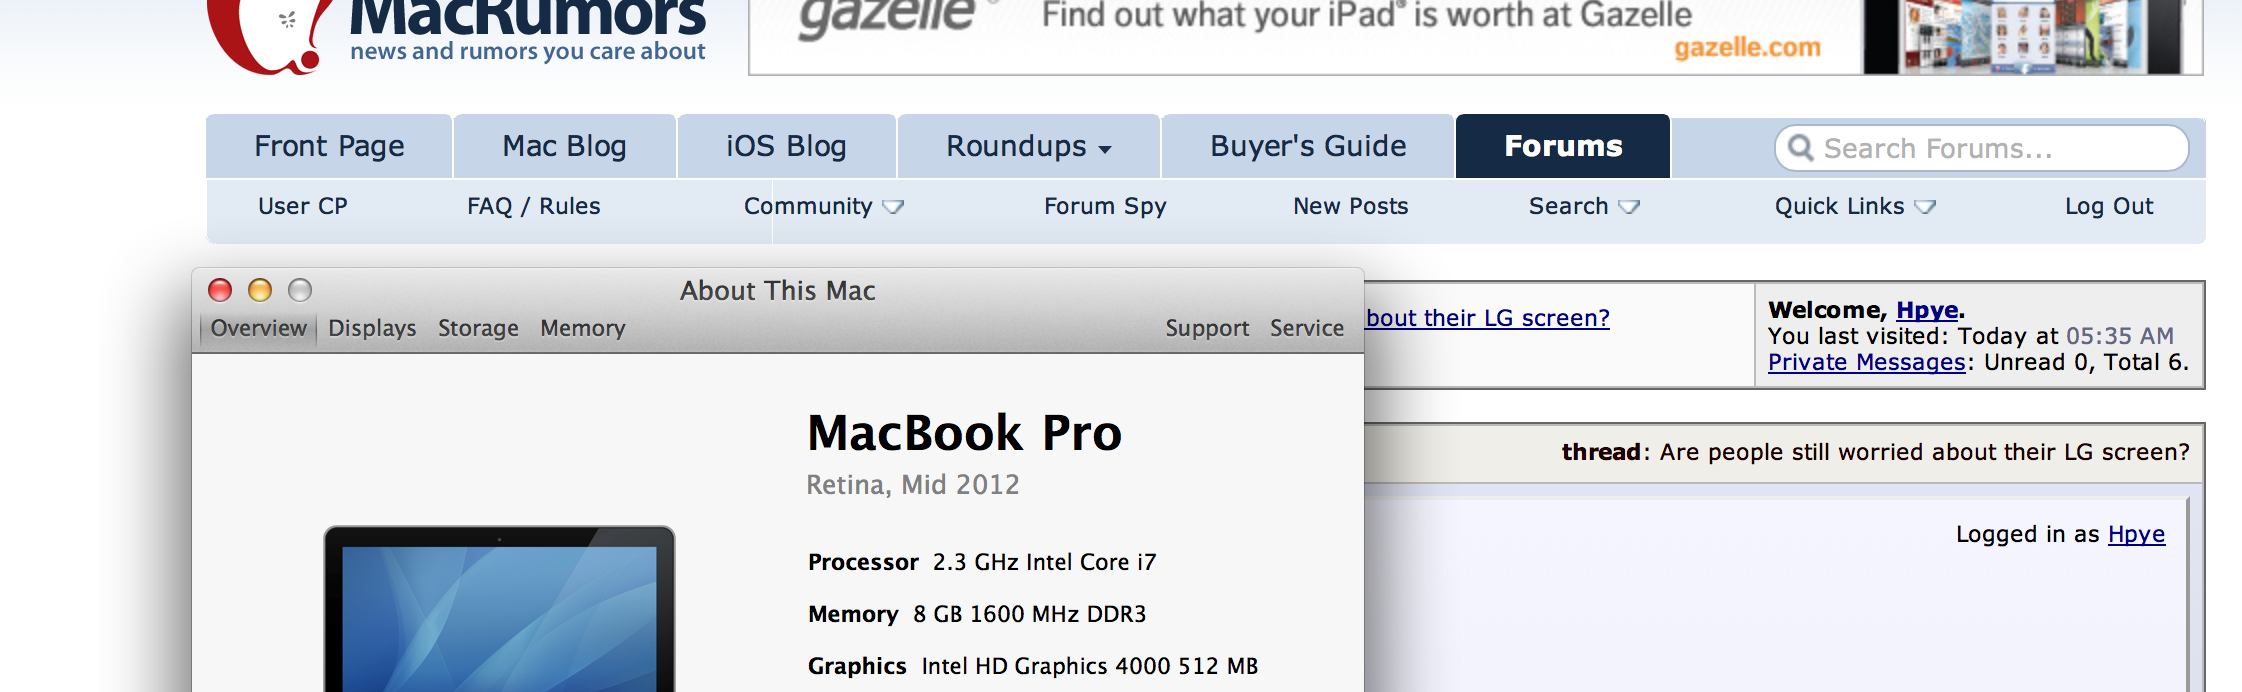Open the iOS Blog tab
Image resolution: width=2242 pixels, height=692 pixels.
click(786, 146)
